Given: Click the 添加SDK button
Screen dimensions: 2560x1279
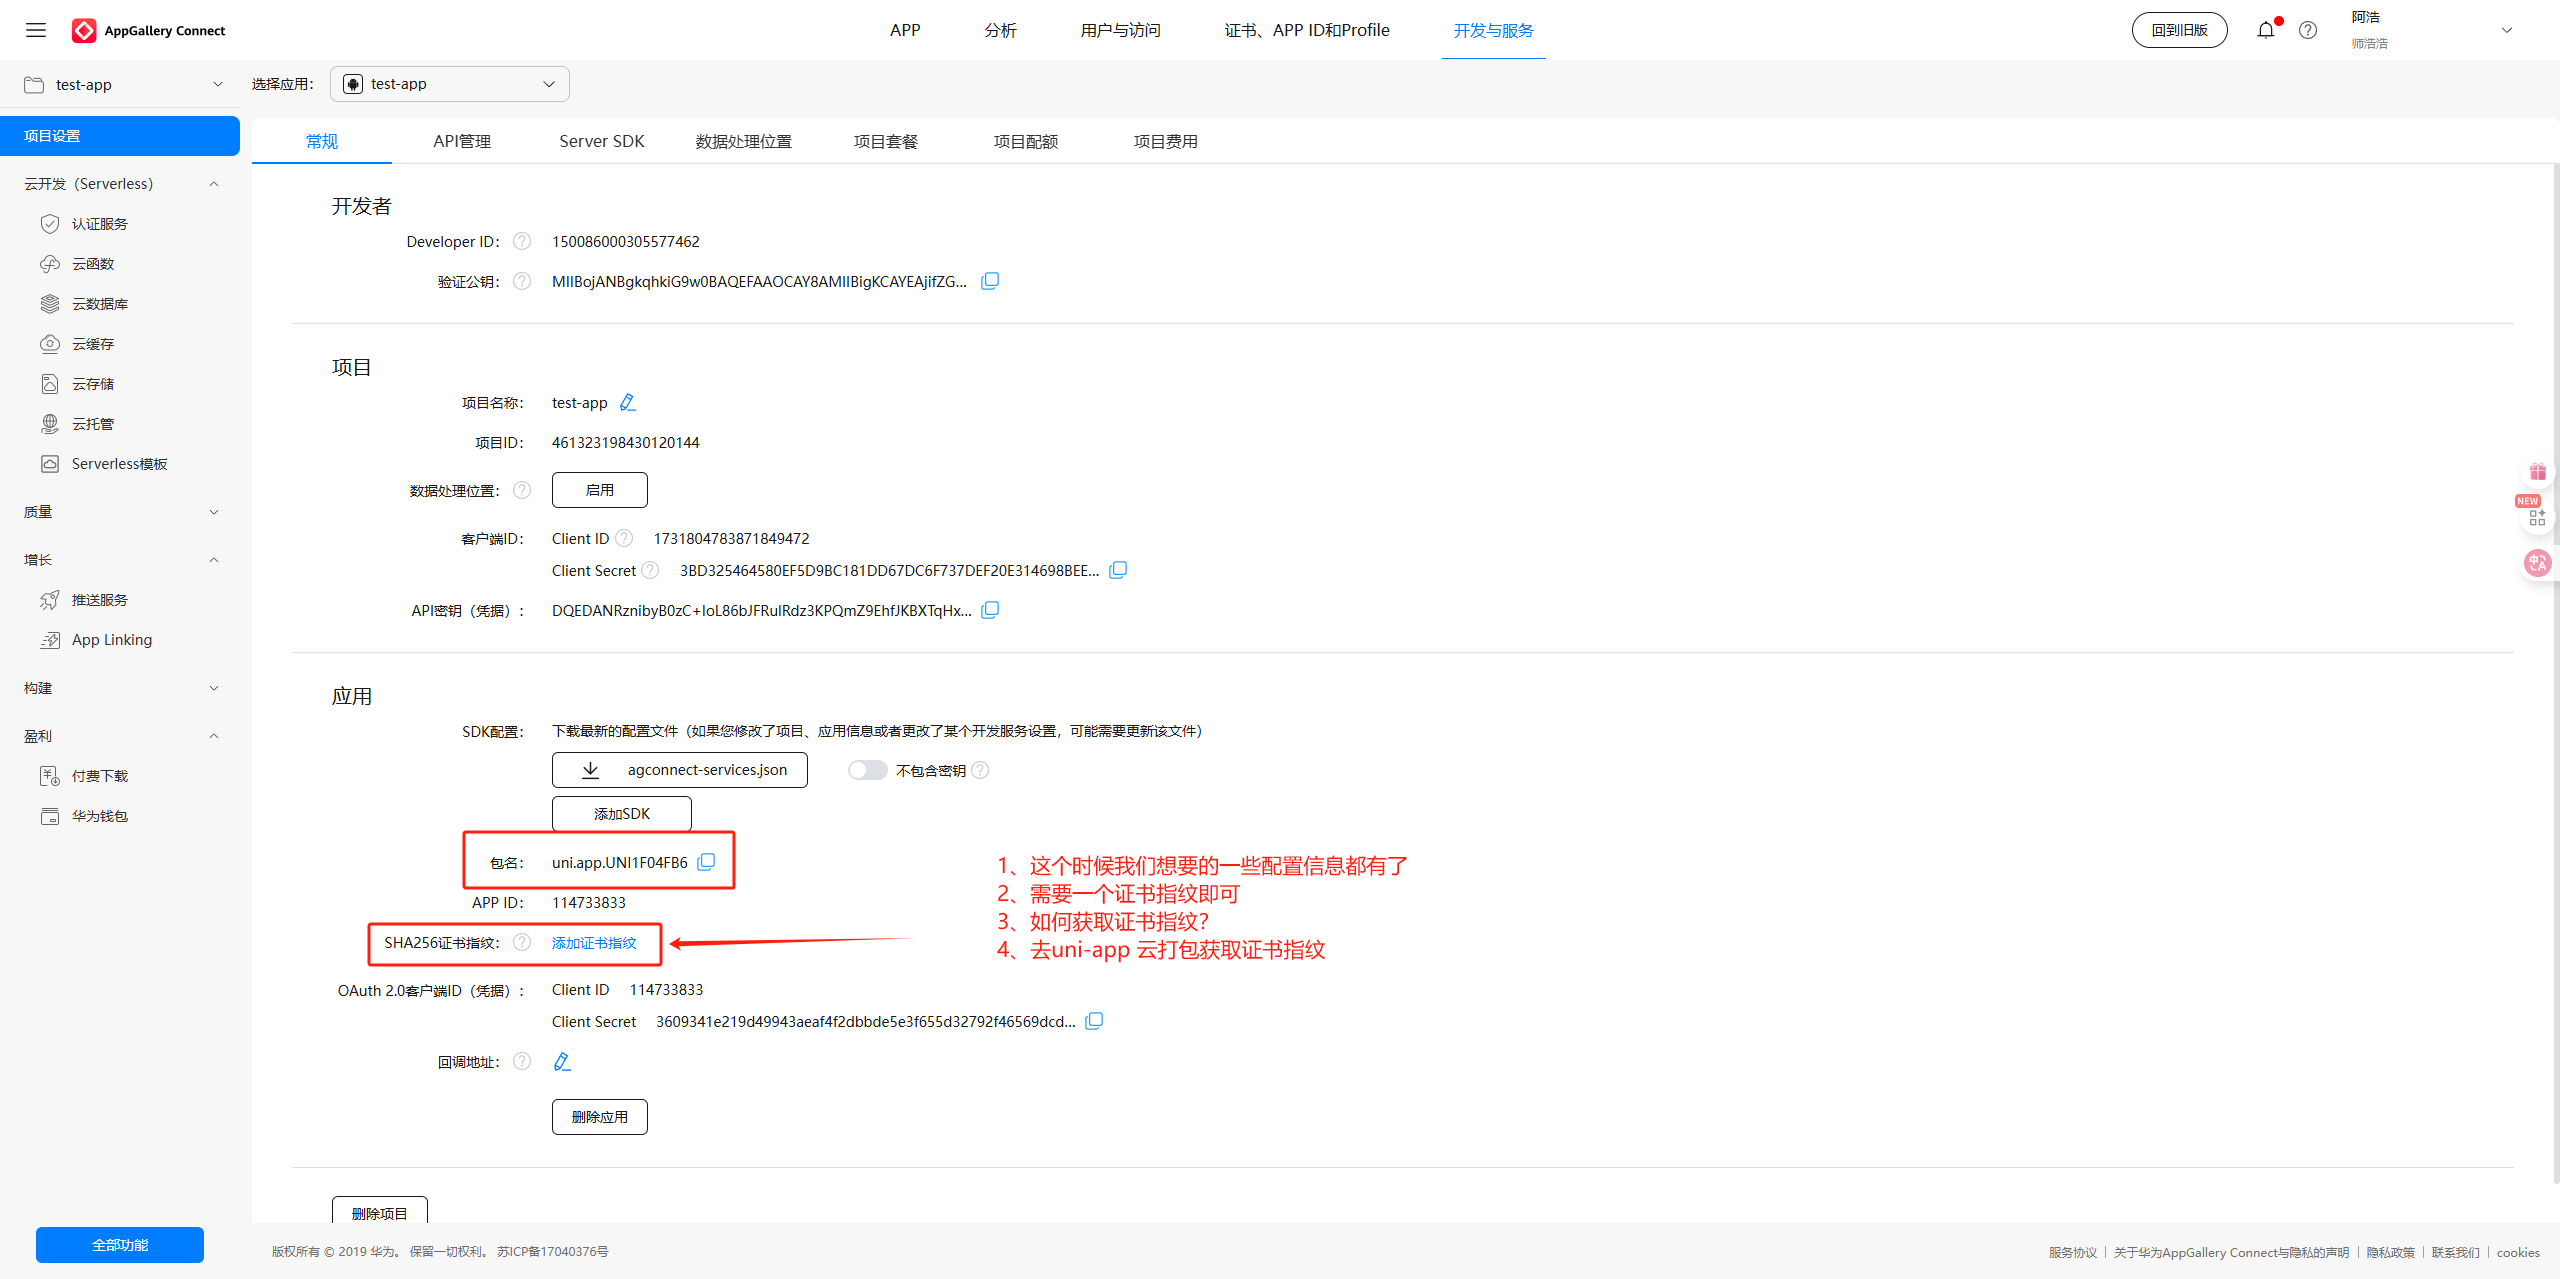Looking at the screenshot, I should [x=622, y=814].
